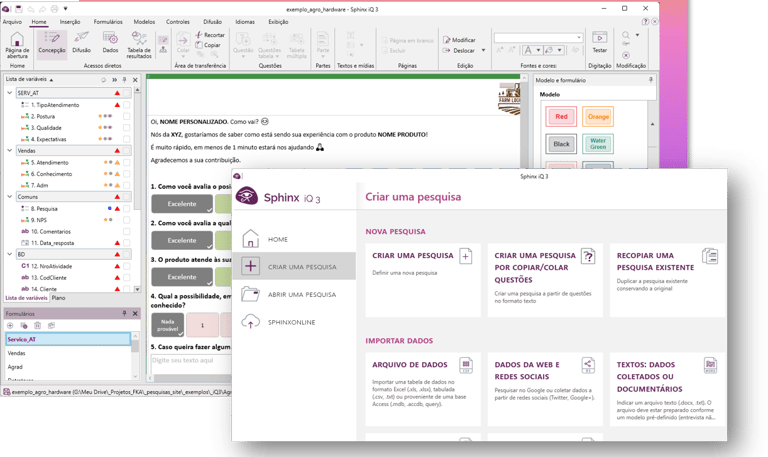Open the quick access toolbar dropdown arrow
The height and width of the screenshot is (457, 768).
pyautogui.click(x=65, y=9)
